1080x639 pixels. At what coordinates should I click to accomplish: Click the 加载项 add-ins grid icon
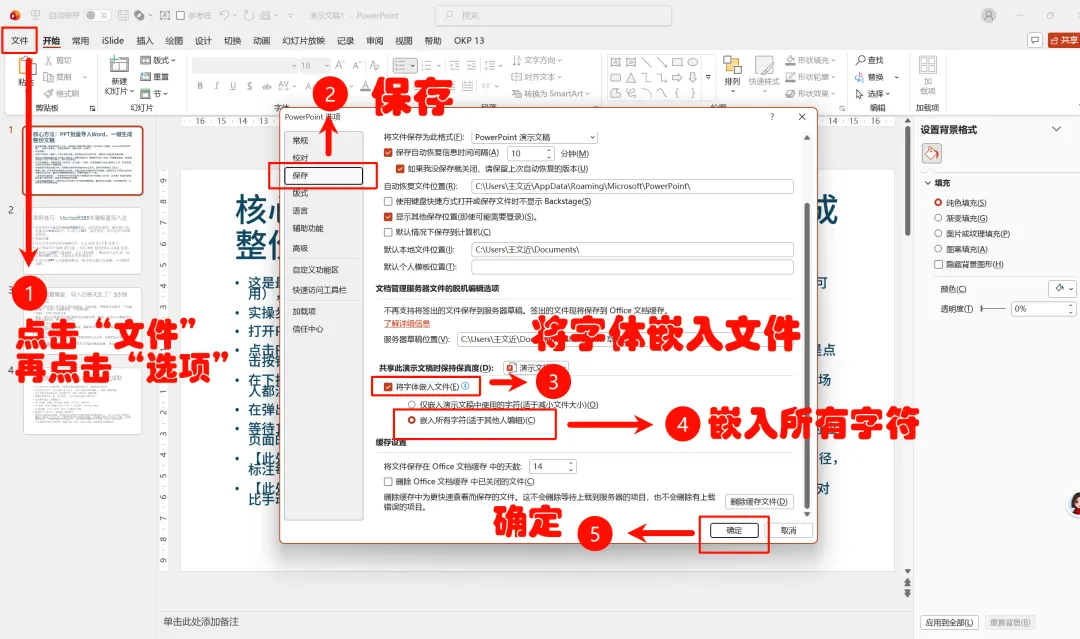928,65
